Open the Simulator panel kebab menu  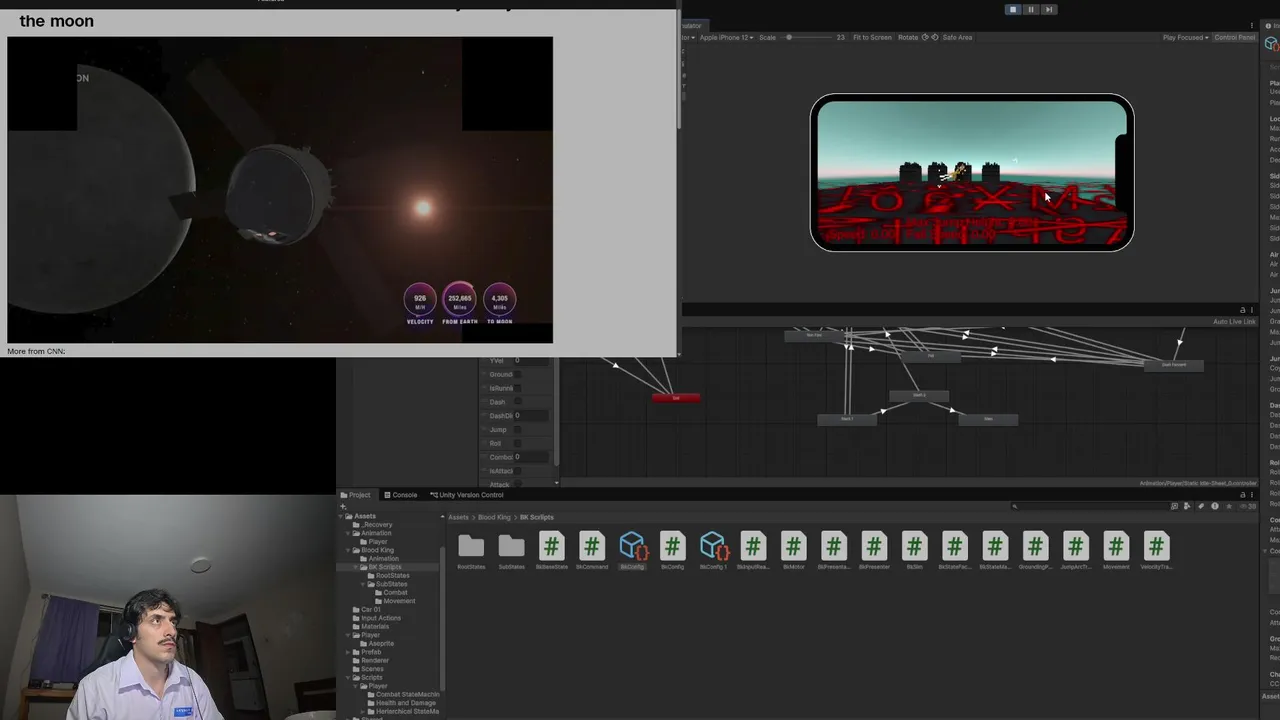(x=1253, y=25)
